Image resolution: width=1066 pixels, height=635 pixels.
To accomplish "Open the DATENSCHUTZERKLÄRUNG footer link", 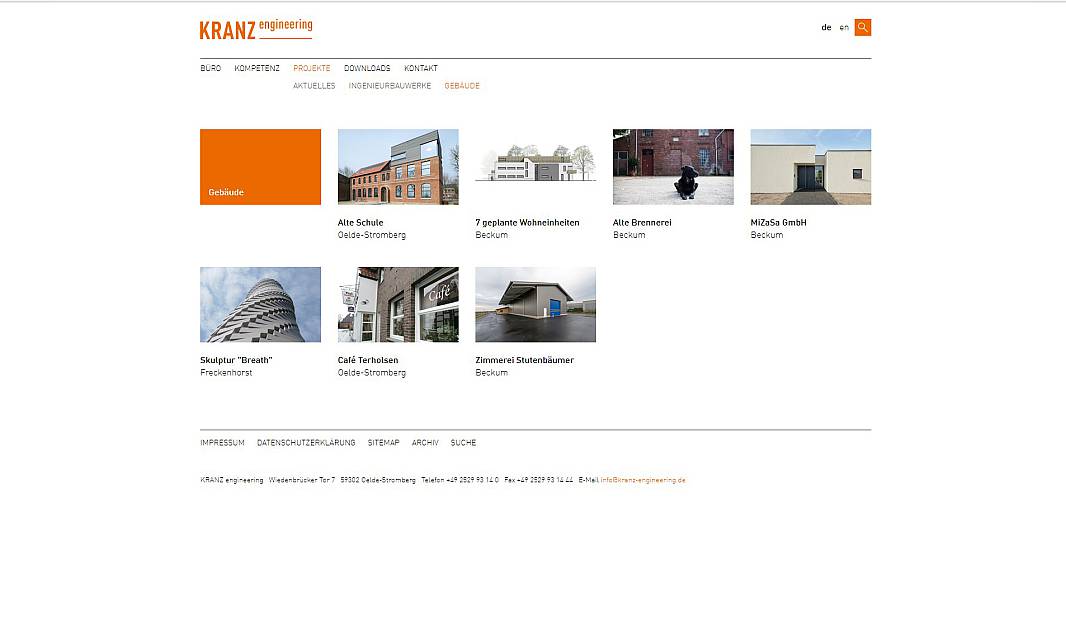I will click(306, 443).
